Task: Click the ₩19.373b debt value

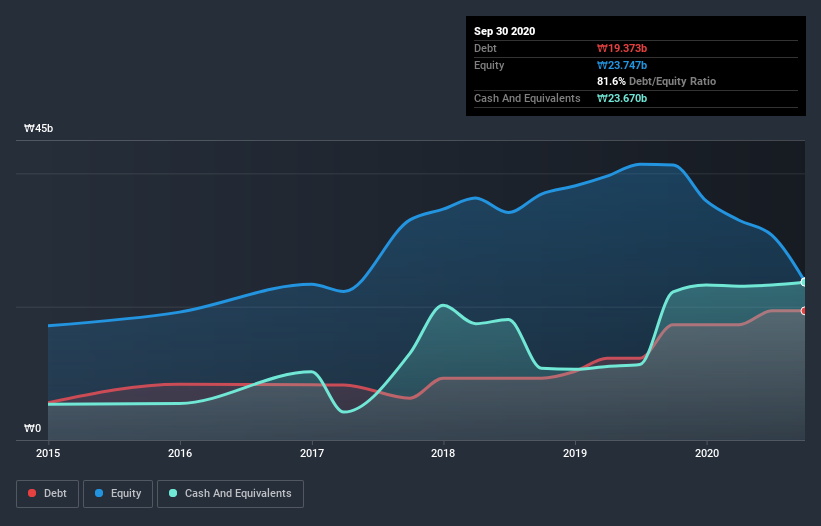Action: coord(622,48)
